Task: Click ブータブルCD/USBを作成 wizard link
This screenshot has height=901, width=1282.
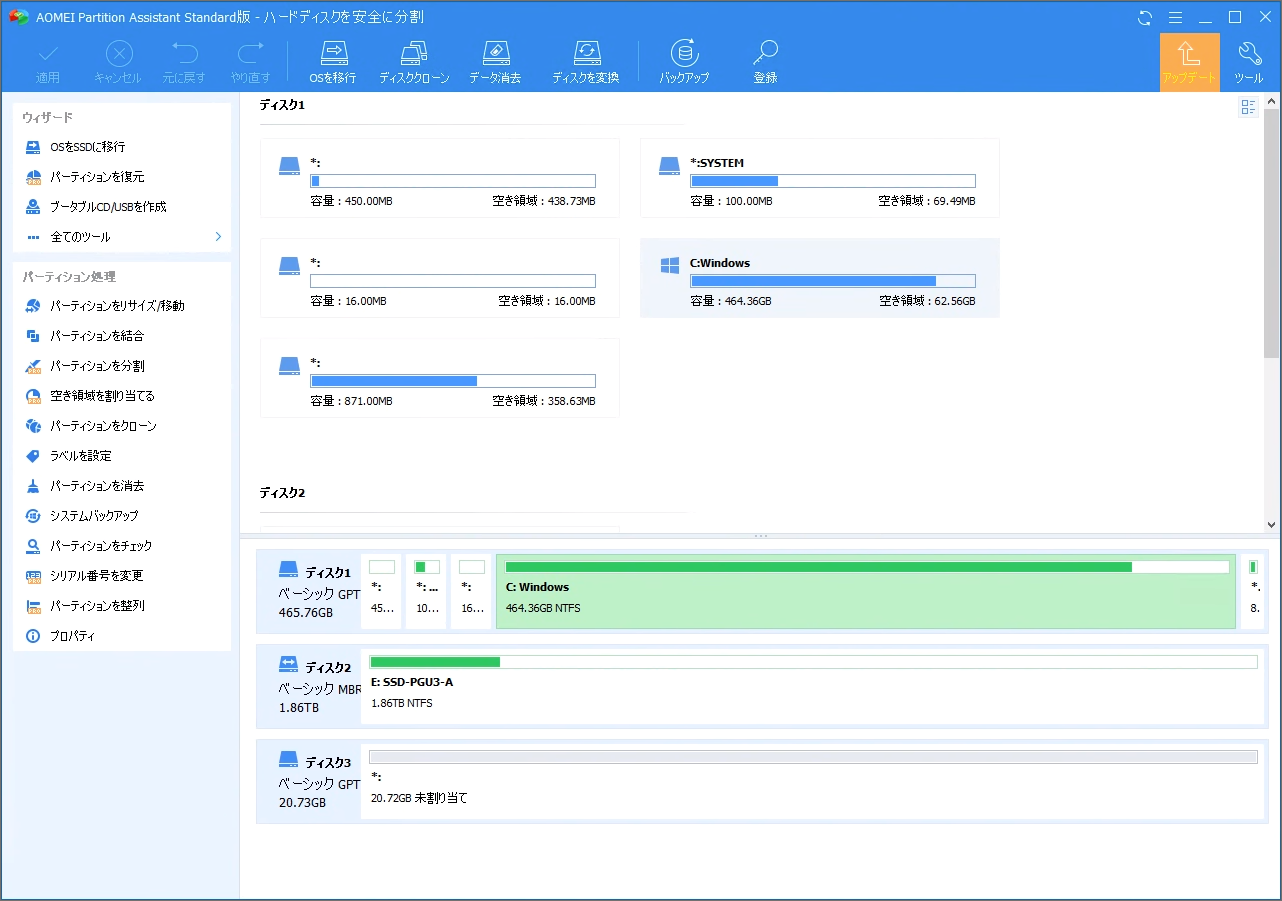Action: pyautogui.click(x=108, y=207)
